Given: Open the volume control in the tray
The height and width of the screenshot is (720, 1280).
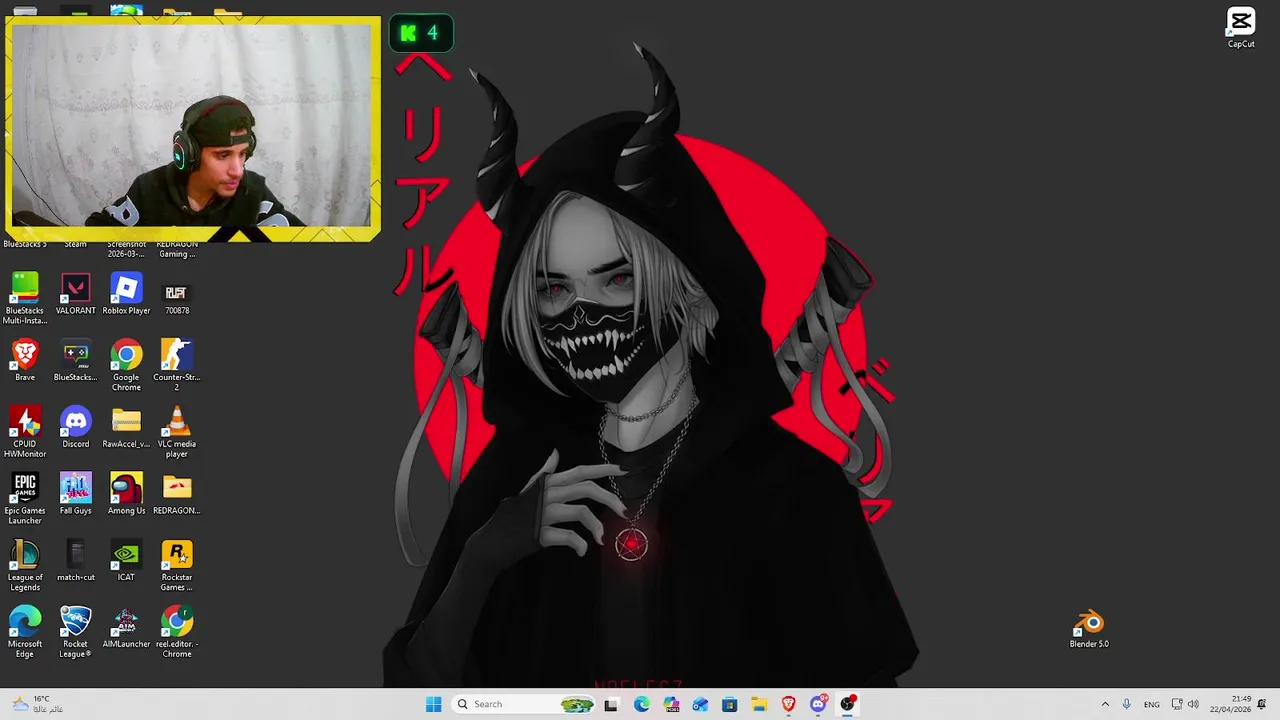Looking at the screenshot, I should click(x=1193, y=704).
